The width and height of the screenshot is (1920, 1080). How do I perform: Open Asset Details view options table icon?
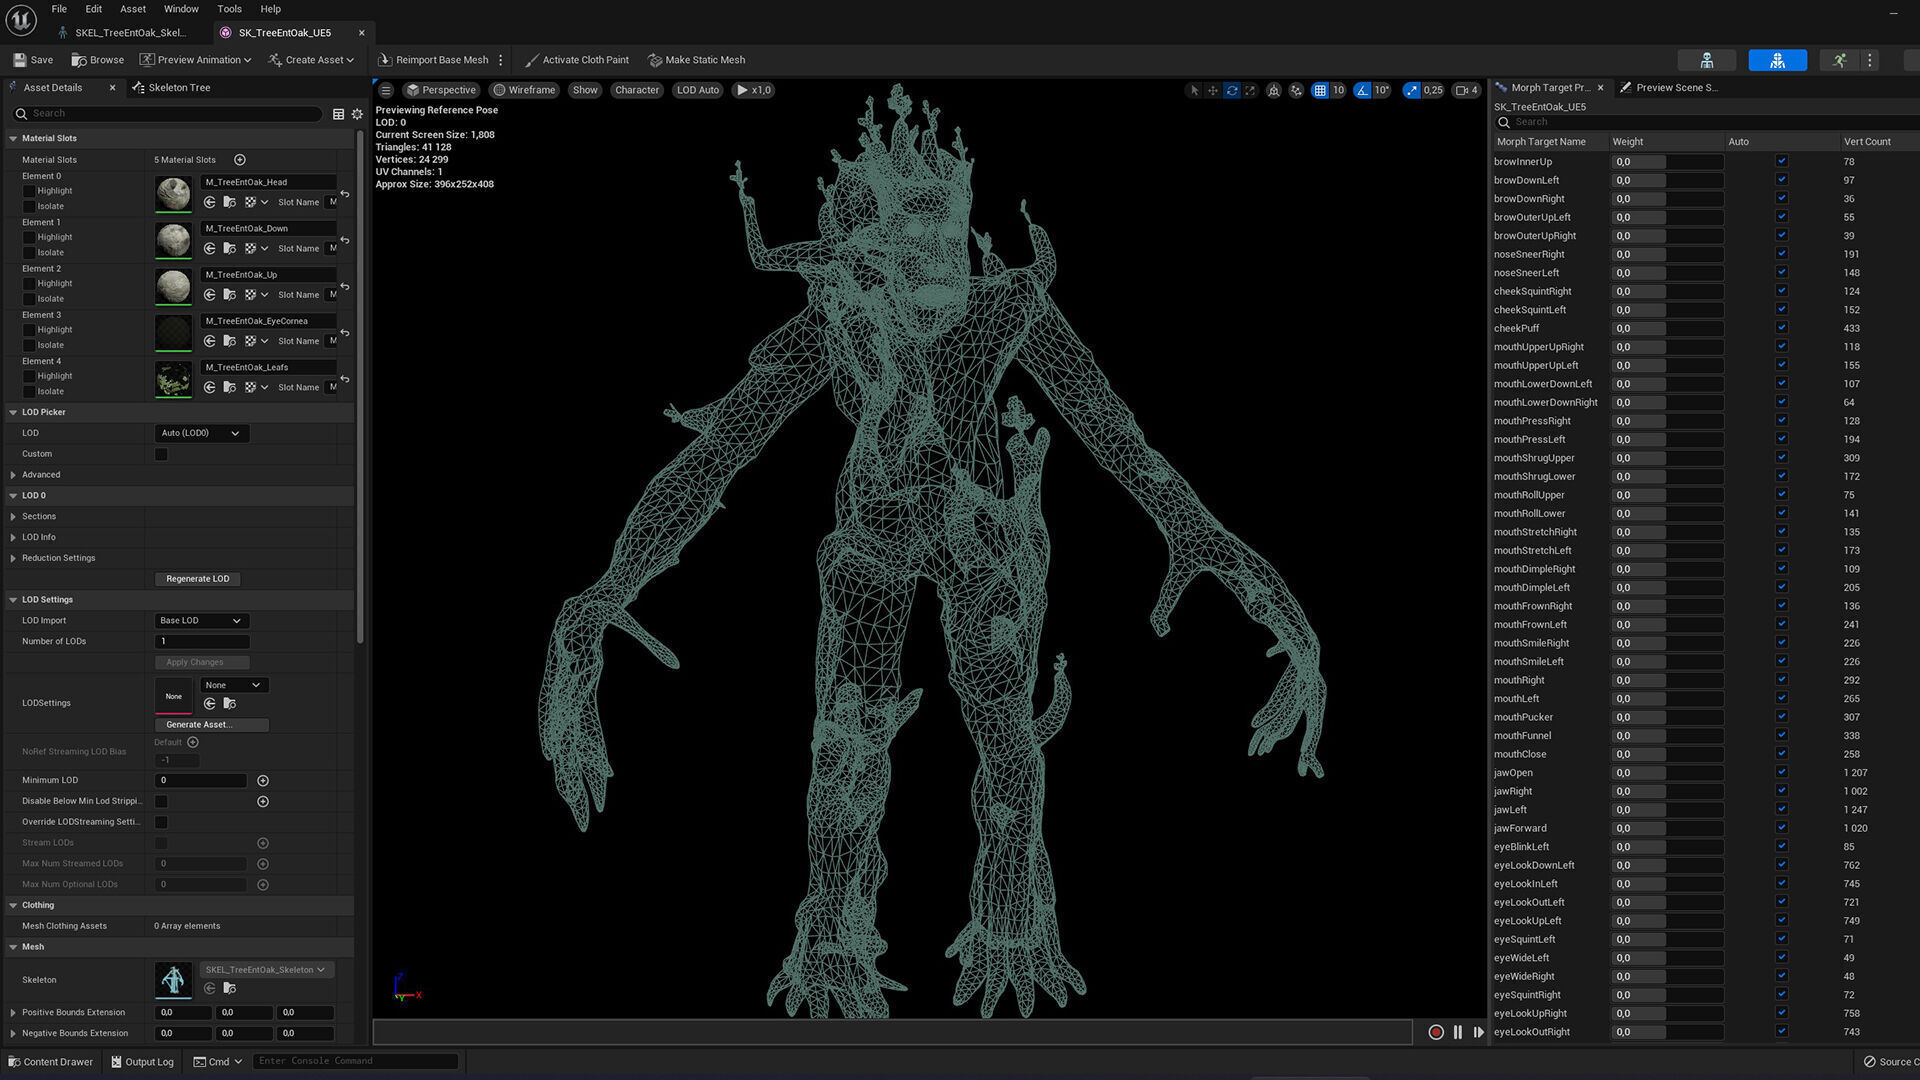tap(338, 114)
